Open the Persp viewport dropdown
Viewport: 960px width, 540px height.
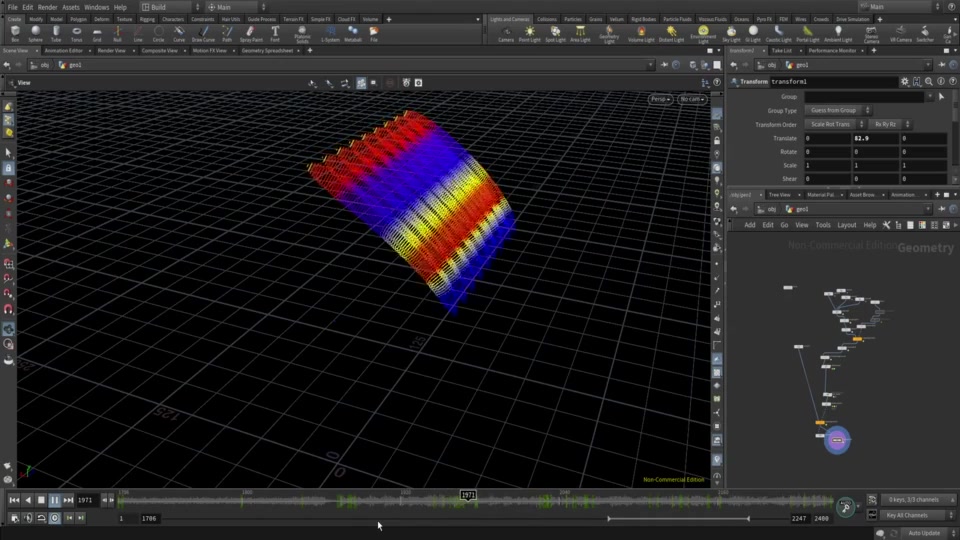coord(660,99)
